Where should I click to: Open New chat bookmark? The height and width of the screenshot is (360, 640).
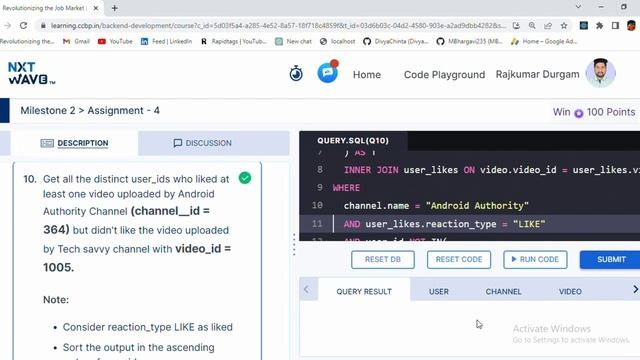[x=293, y=41]
